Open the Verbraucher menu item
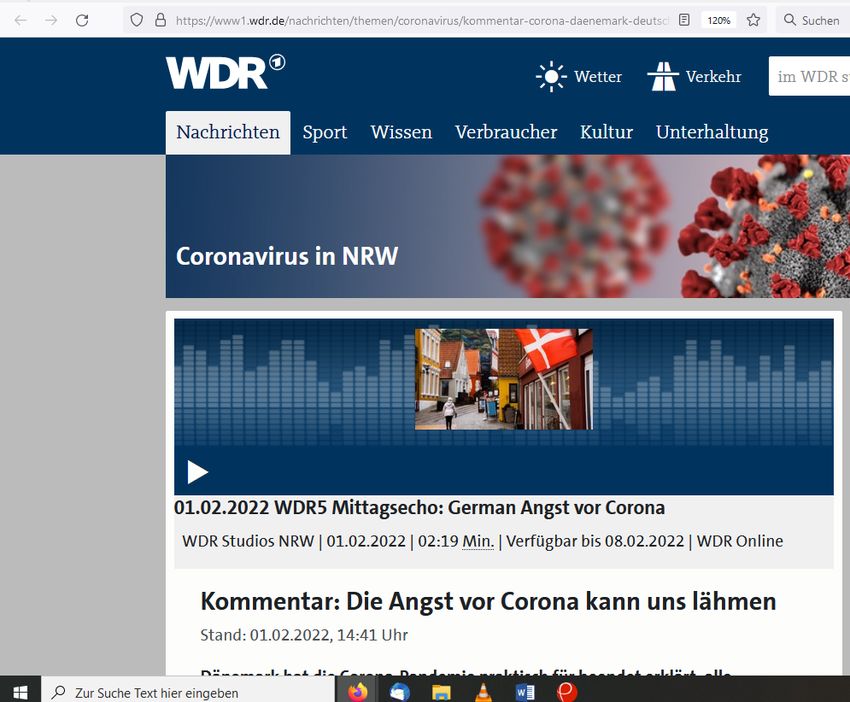Viewport: 850px width, 702px height. click(x=506, y=132)
